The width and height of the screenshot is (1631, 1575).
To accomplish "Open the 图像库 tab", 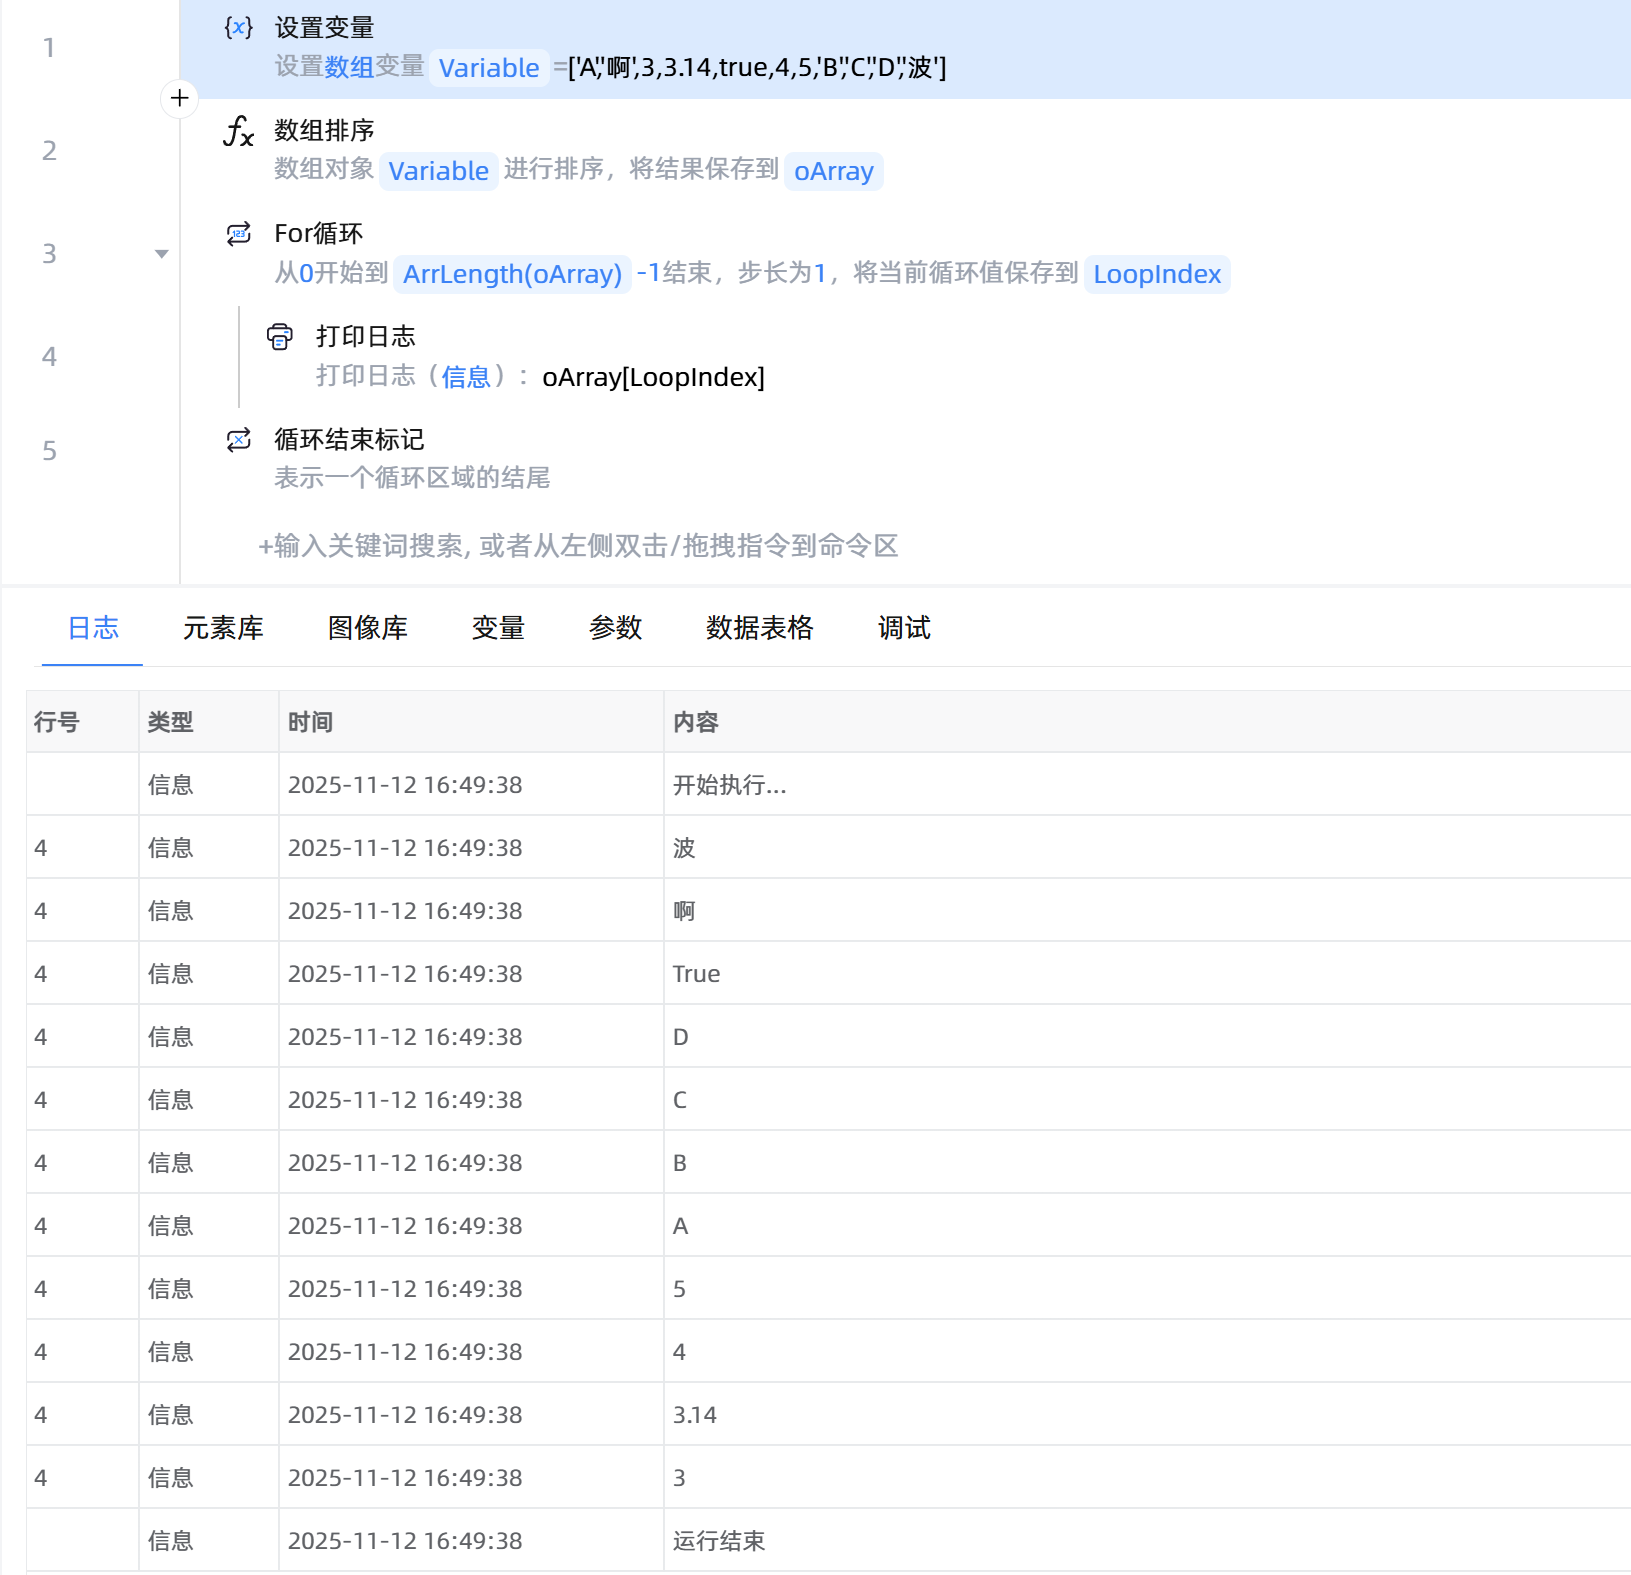I will coord(367,628).
